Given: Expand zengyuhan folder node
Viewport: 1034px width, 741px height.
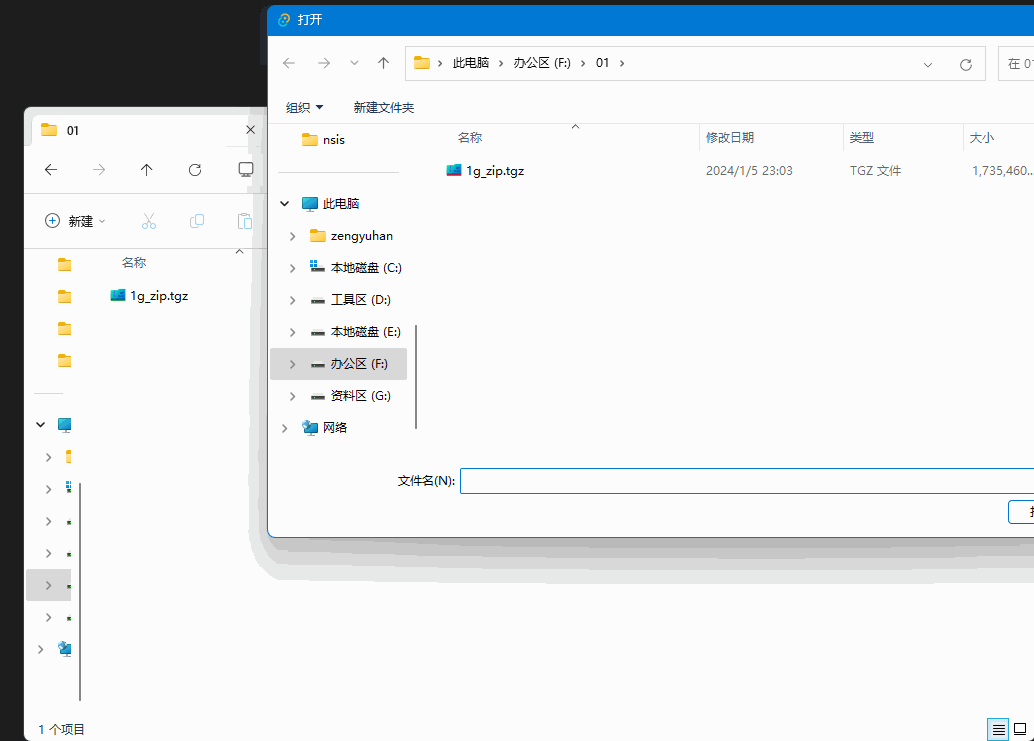Looking at the screenshot, I should (292, 236).
